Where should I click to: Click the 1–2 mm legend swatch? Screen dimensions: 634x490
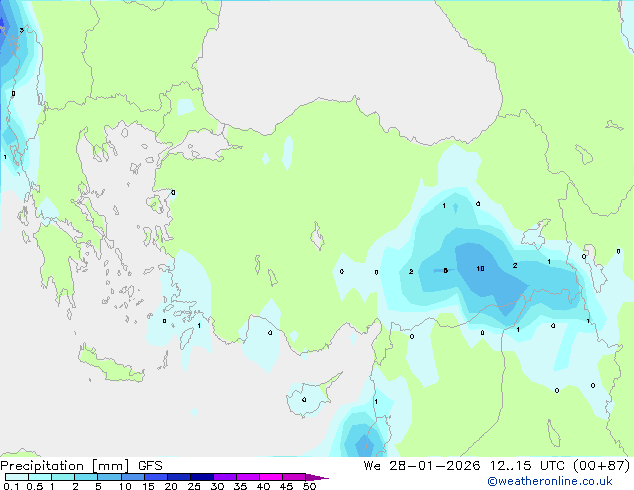(63, 477)
